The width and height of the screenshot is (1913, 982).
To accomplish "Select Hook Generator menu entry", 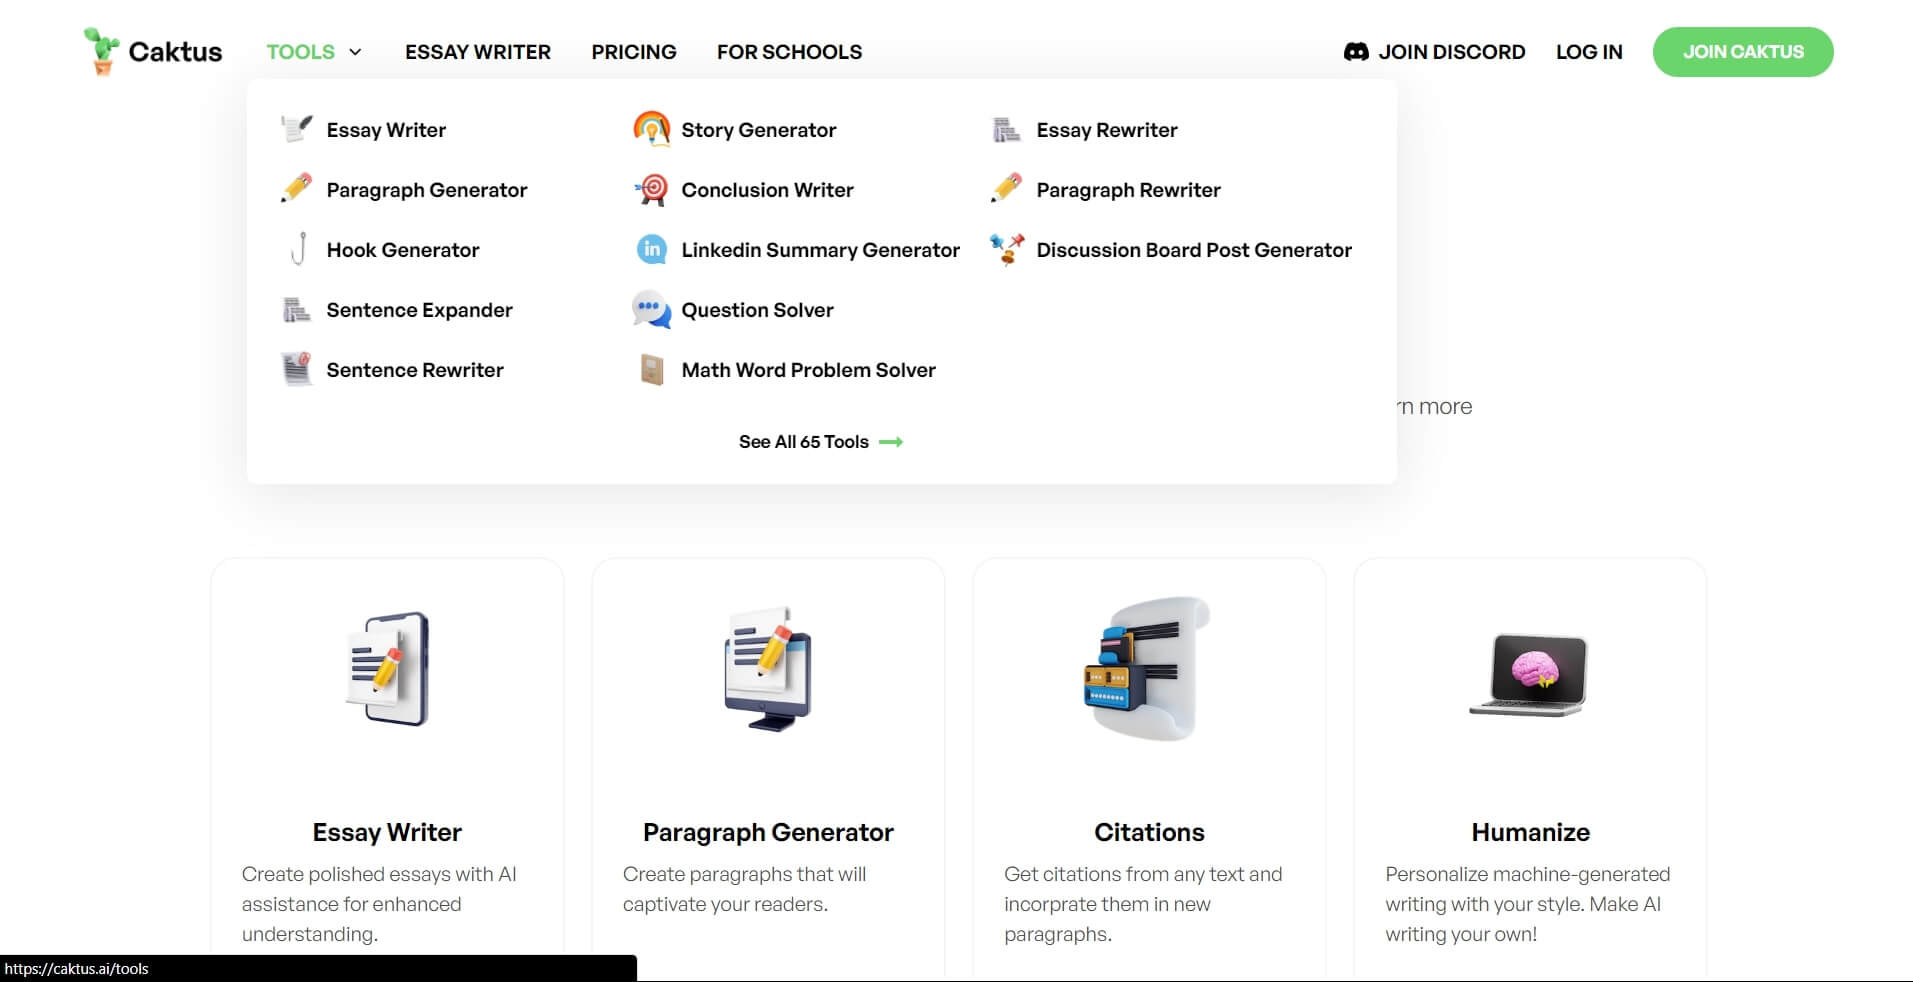I will click(403, 250).
